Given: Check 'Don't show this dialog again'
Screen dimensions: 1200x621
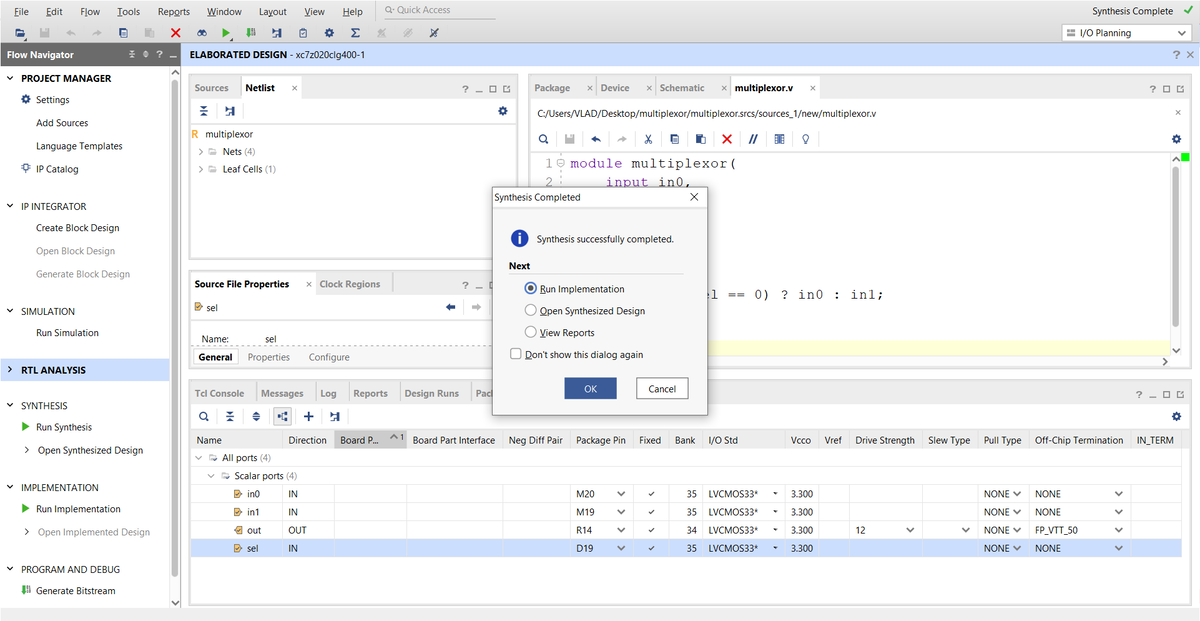Looking at the screenshot, I should tap(516, 354).
